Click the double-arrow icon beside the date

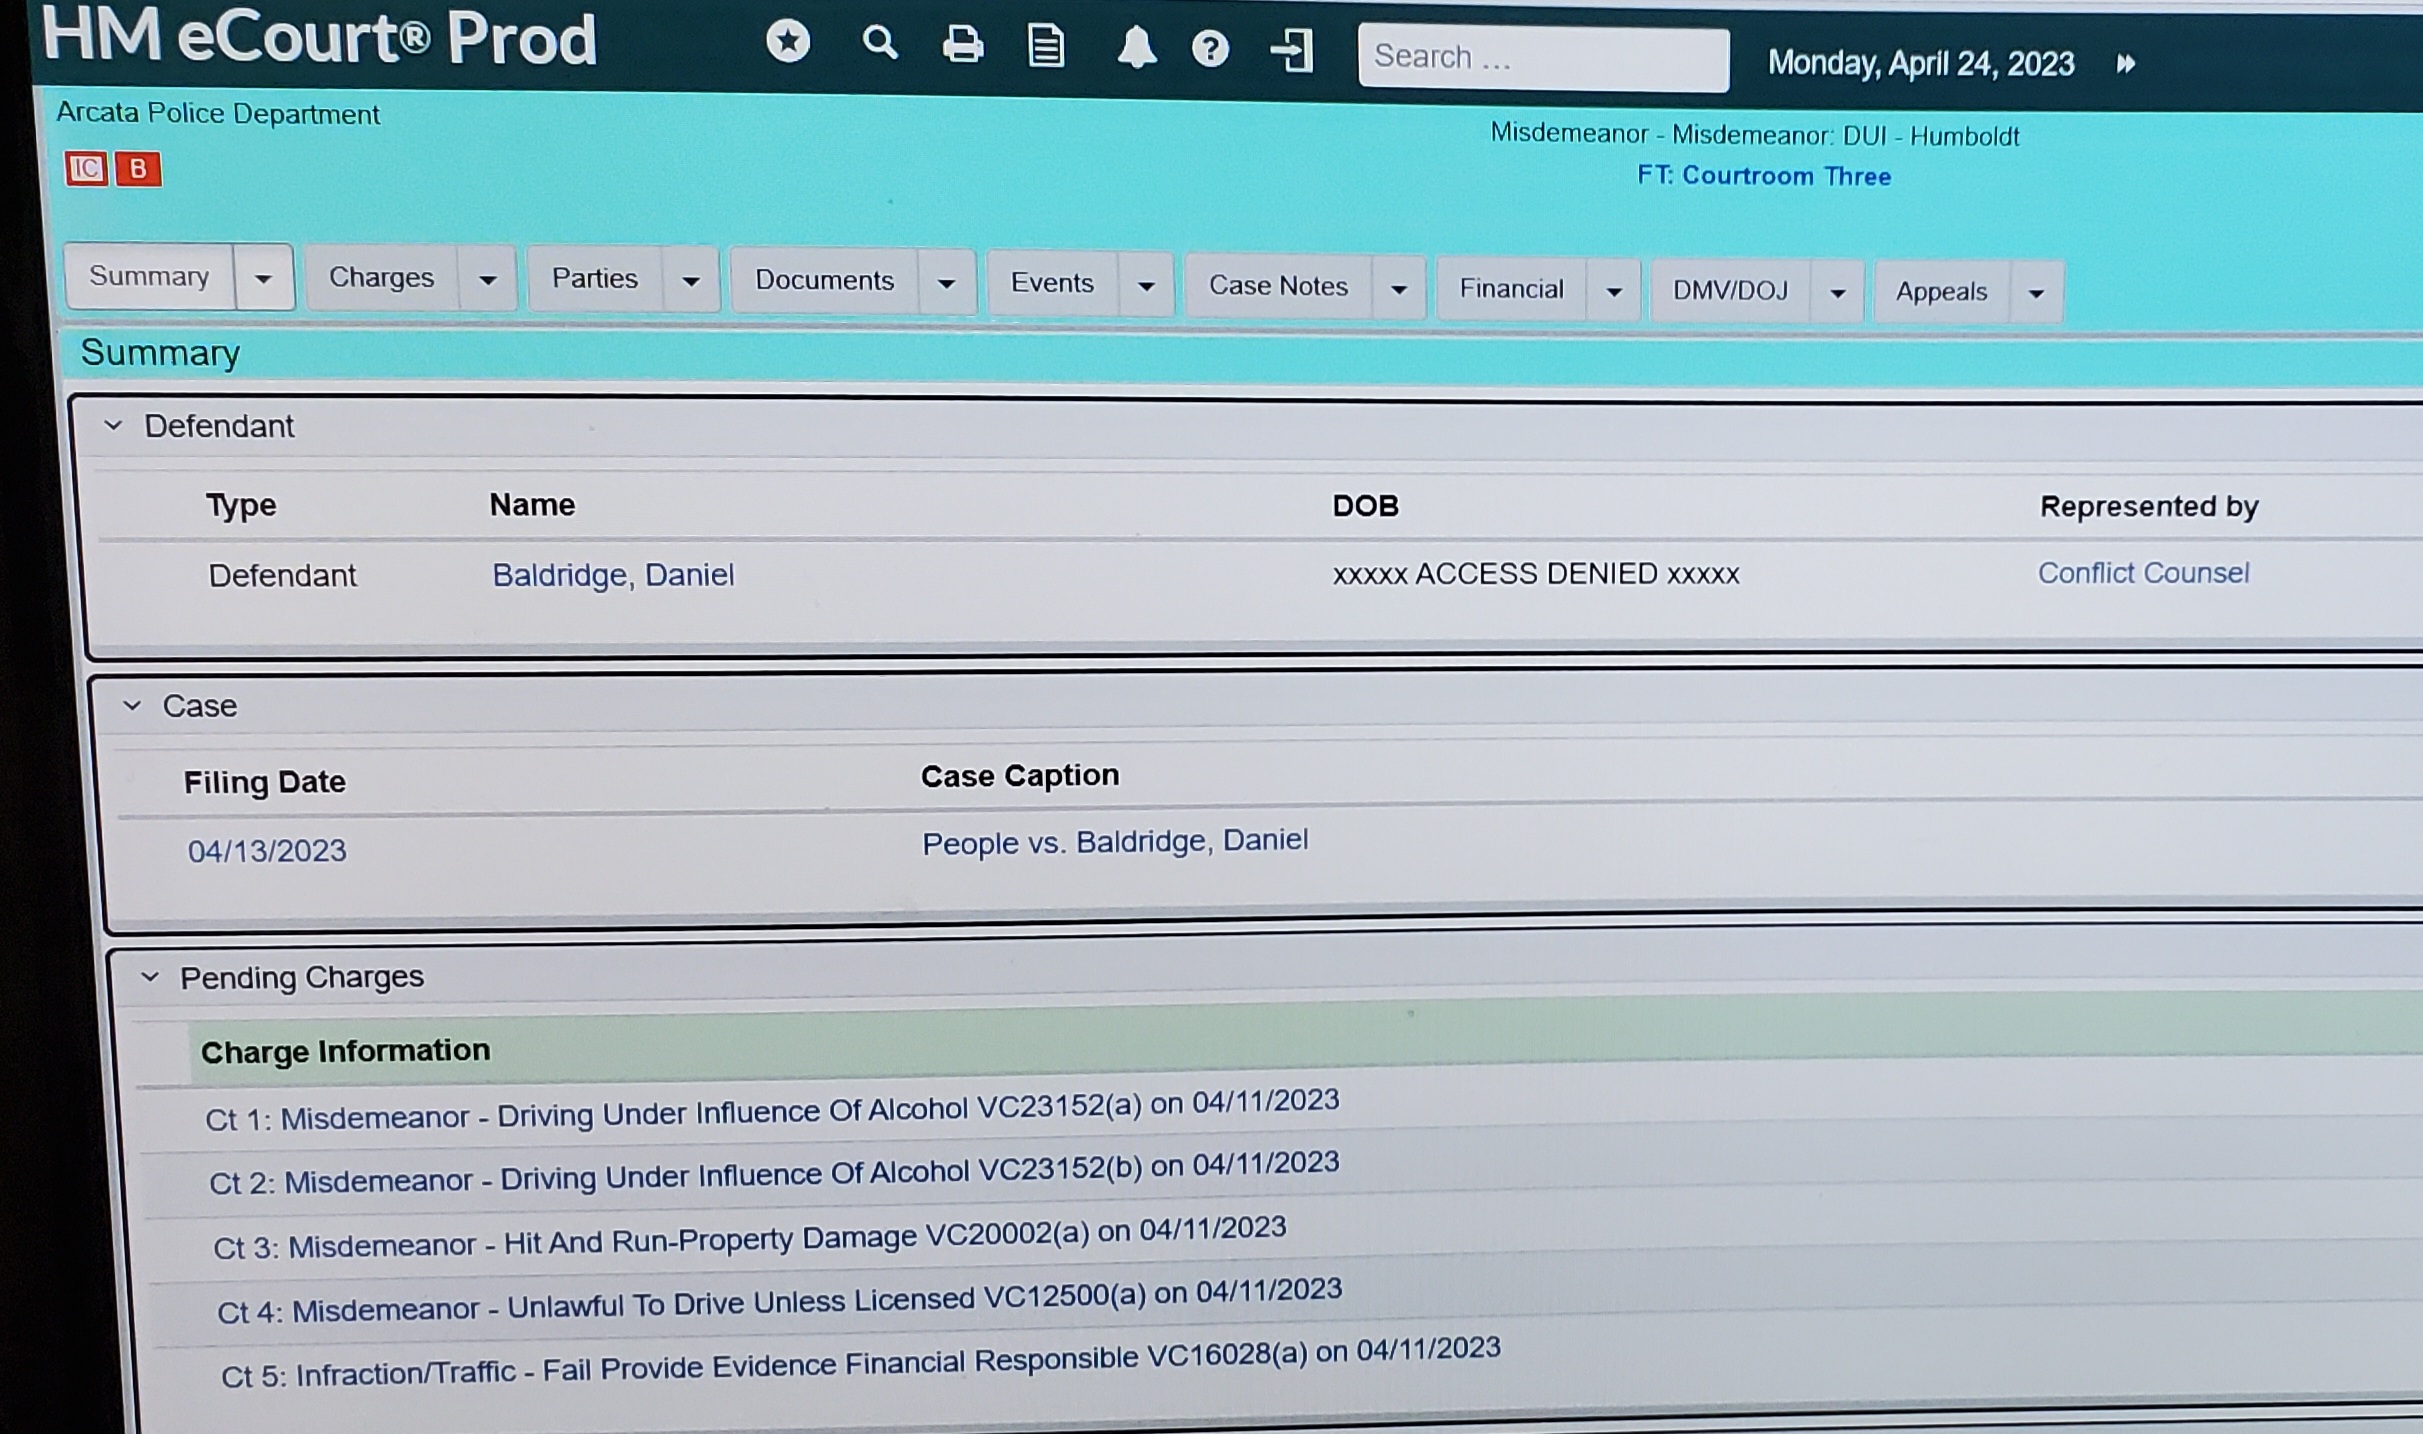(x=2126, y=64)
